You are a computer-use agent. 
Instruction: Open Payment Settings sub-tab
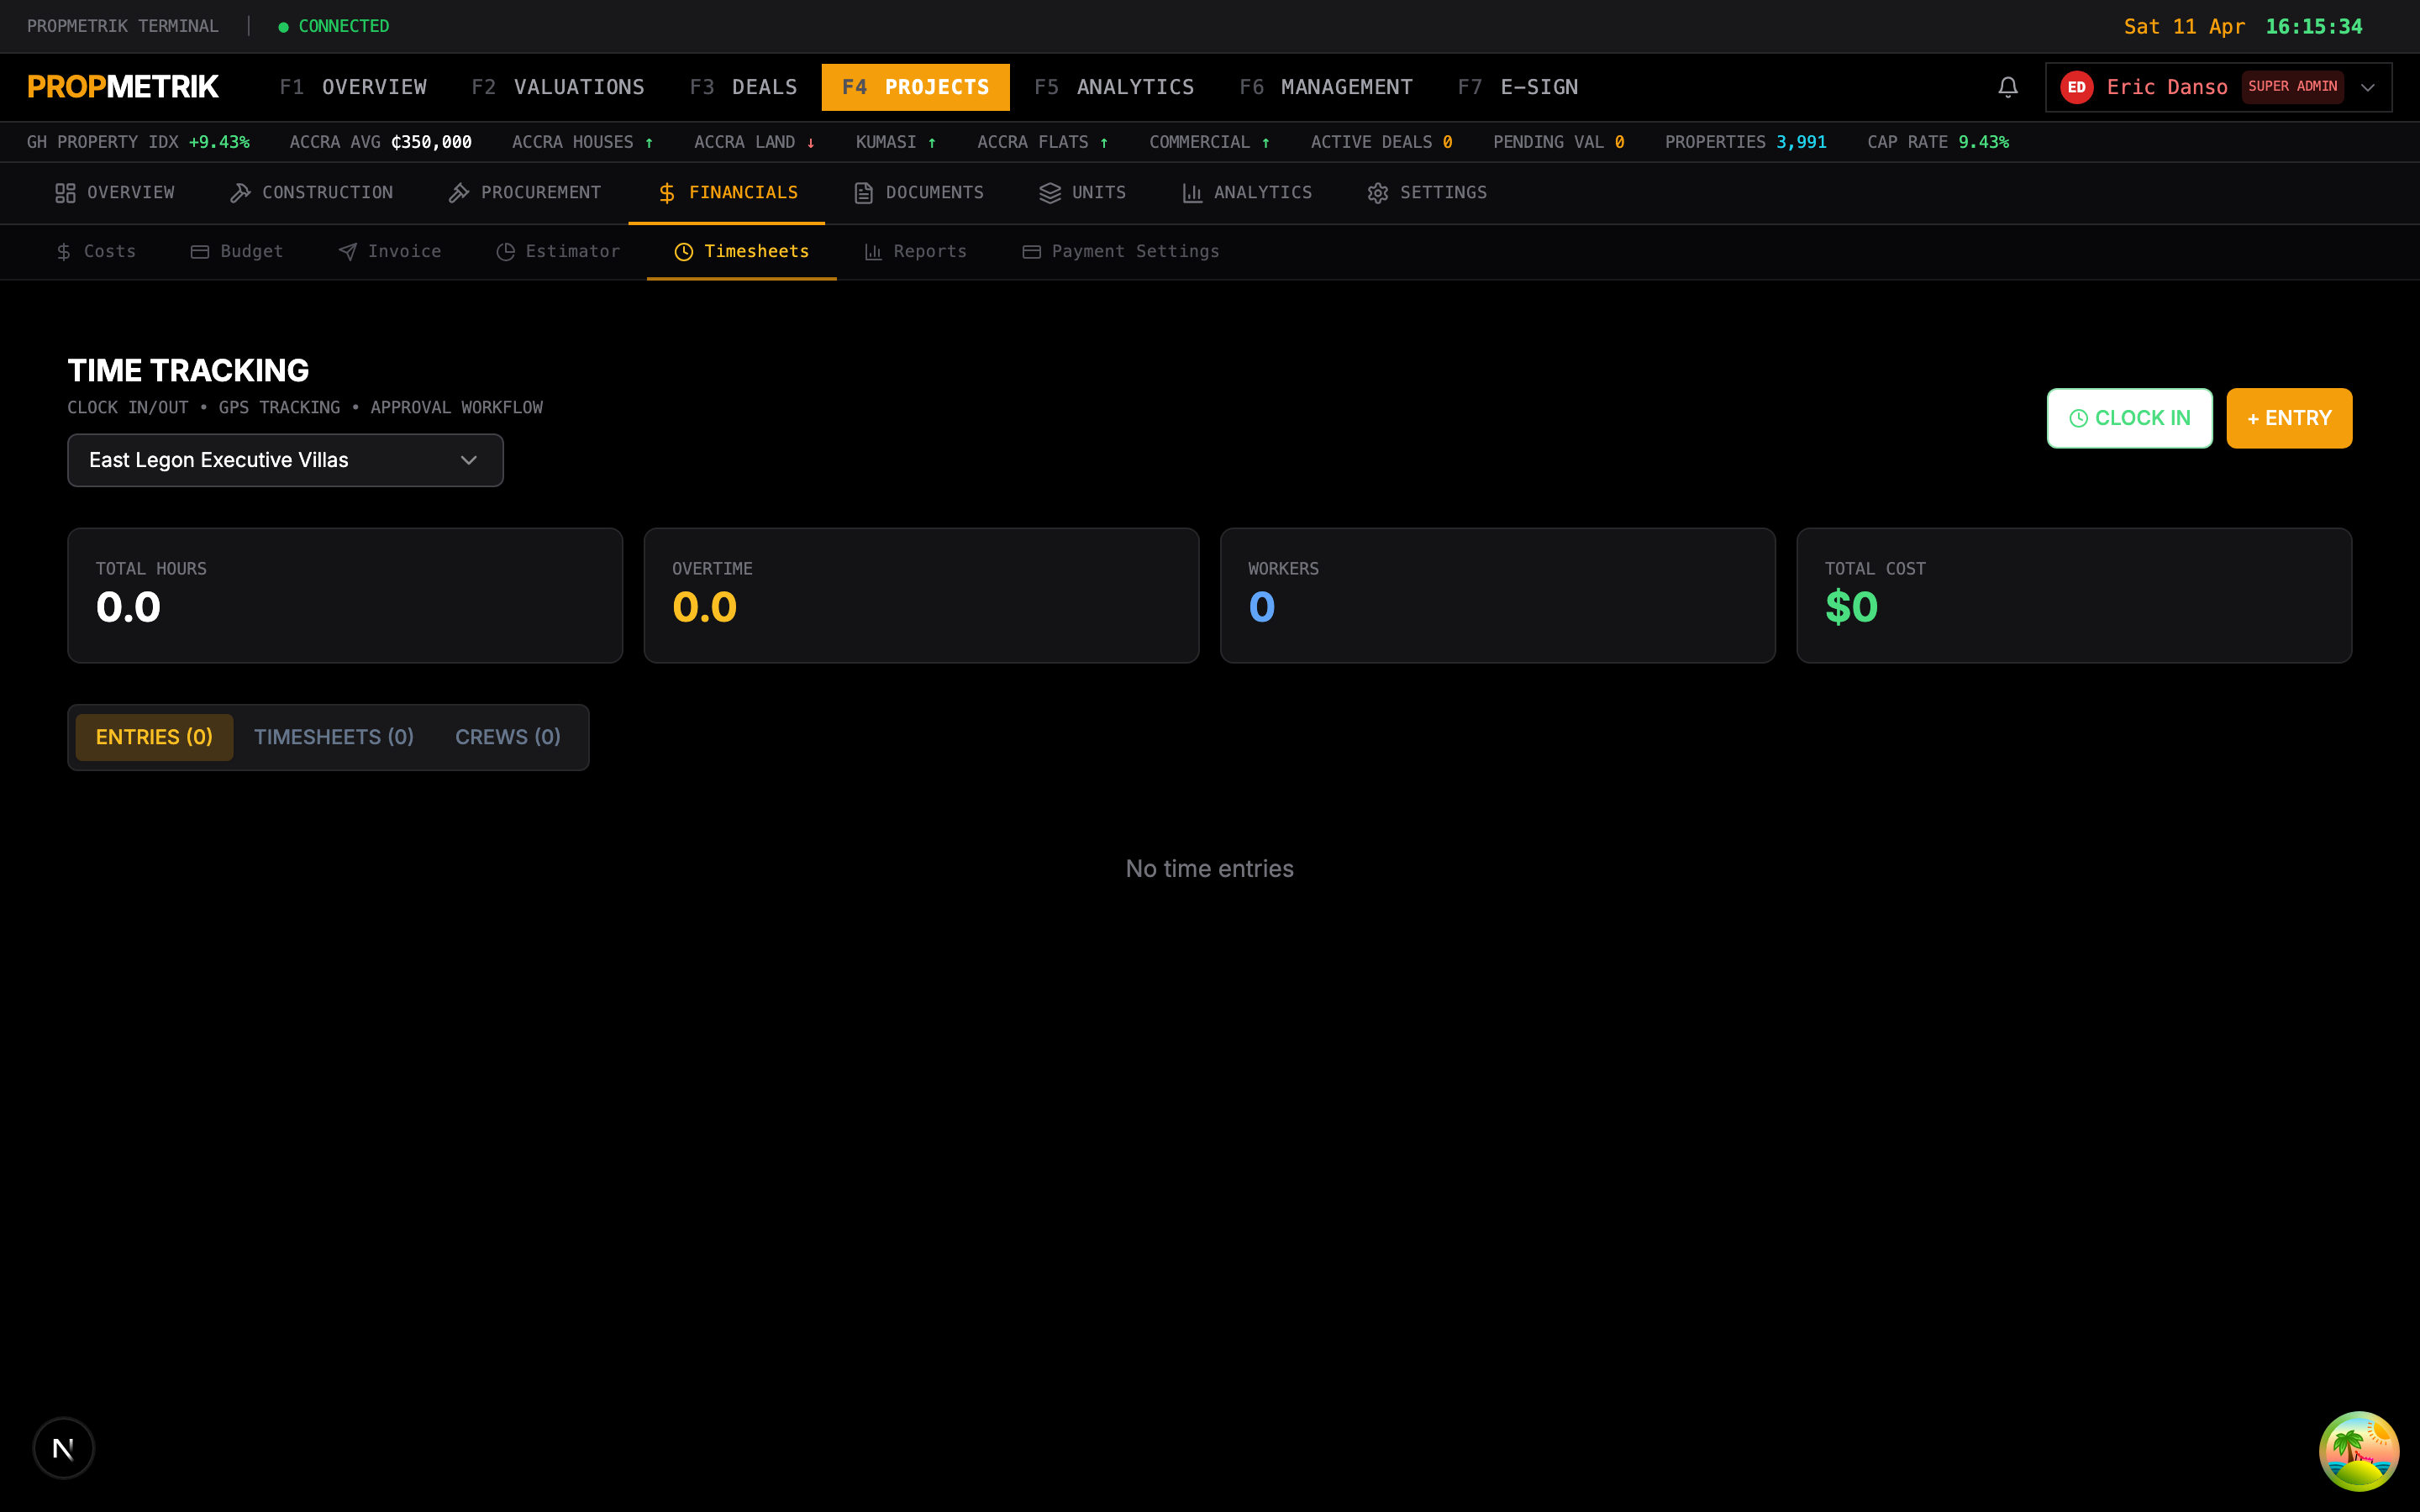tap(1120, 252)
